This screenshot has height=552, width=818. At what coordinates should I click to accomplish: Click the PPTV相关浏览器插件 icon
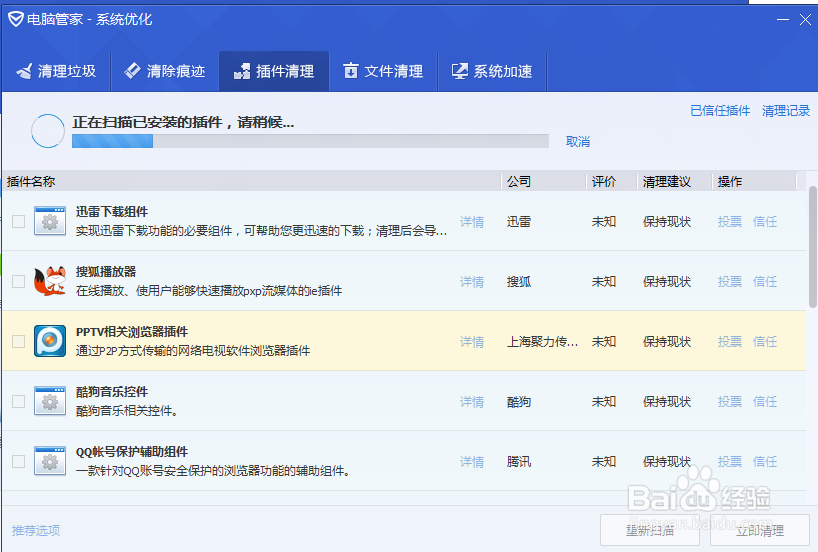50,341
